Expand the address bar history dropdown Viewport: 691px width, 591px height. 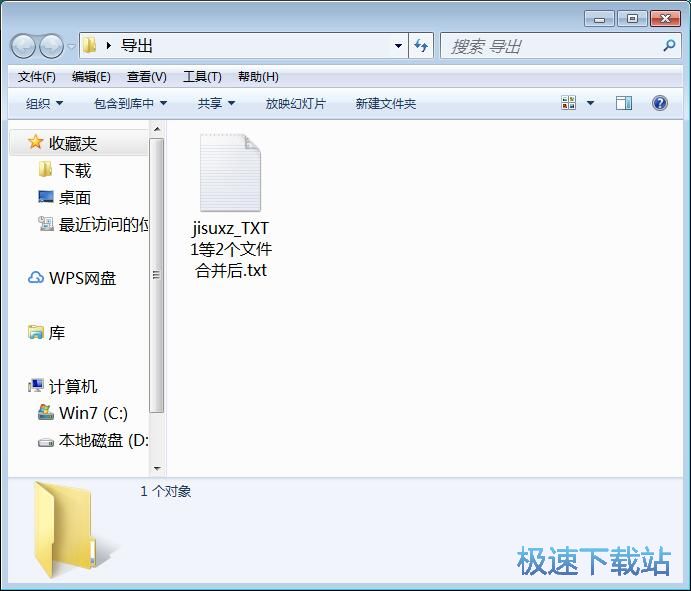(x=398, y=45)
